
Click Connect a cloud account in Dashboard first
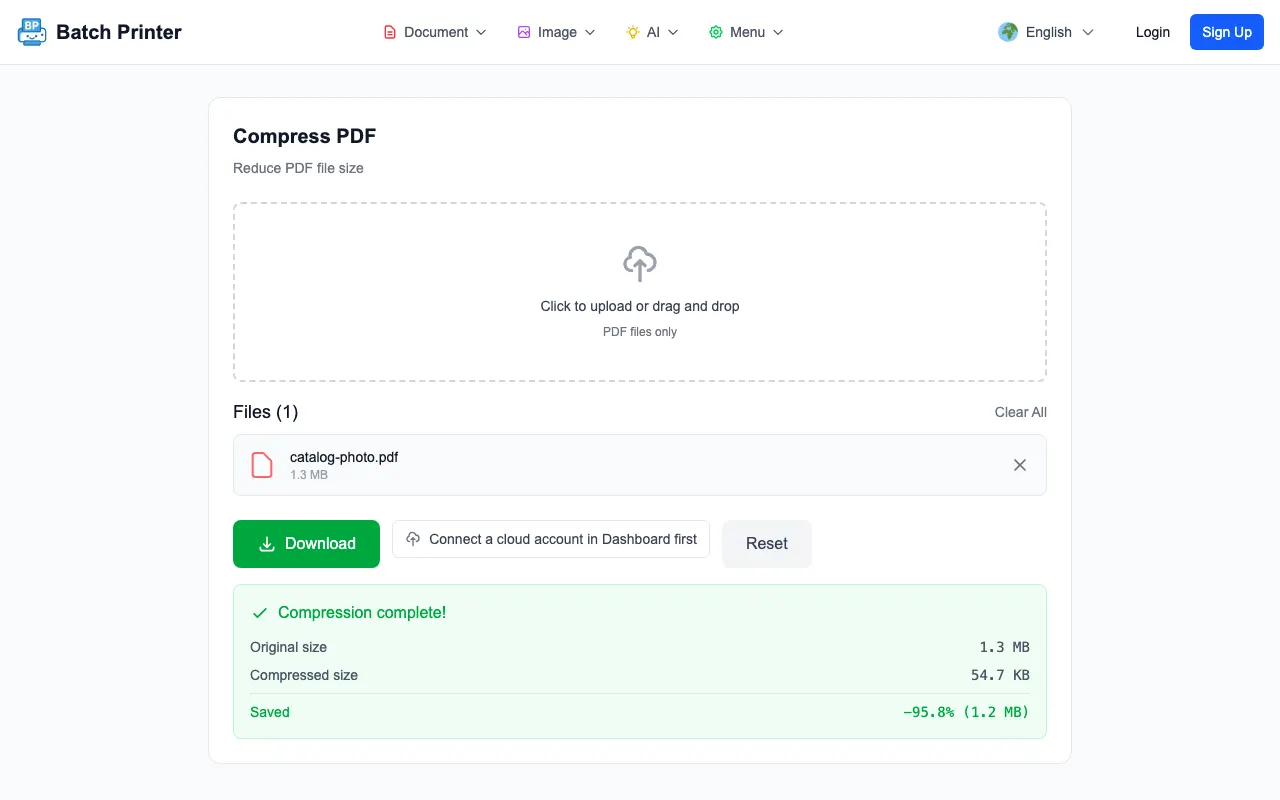click(x=551, y=539)
